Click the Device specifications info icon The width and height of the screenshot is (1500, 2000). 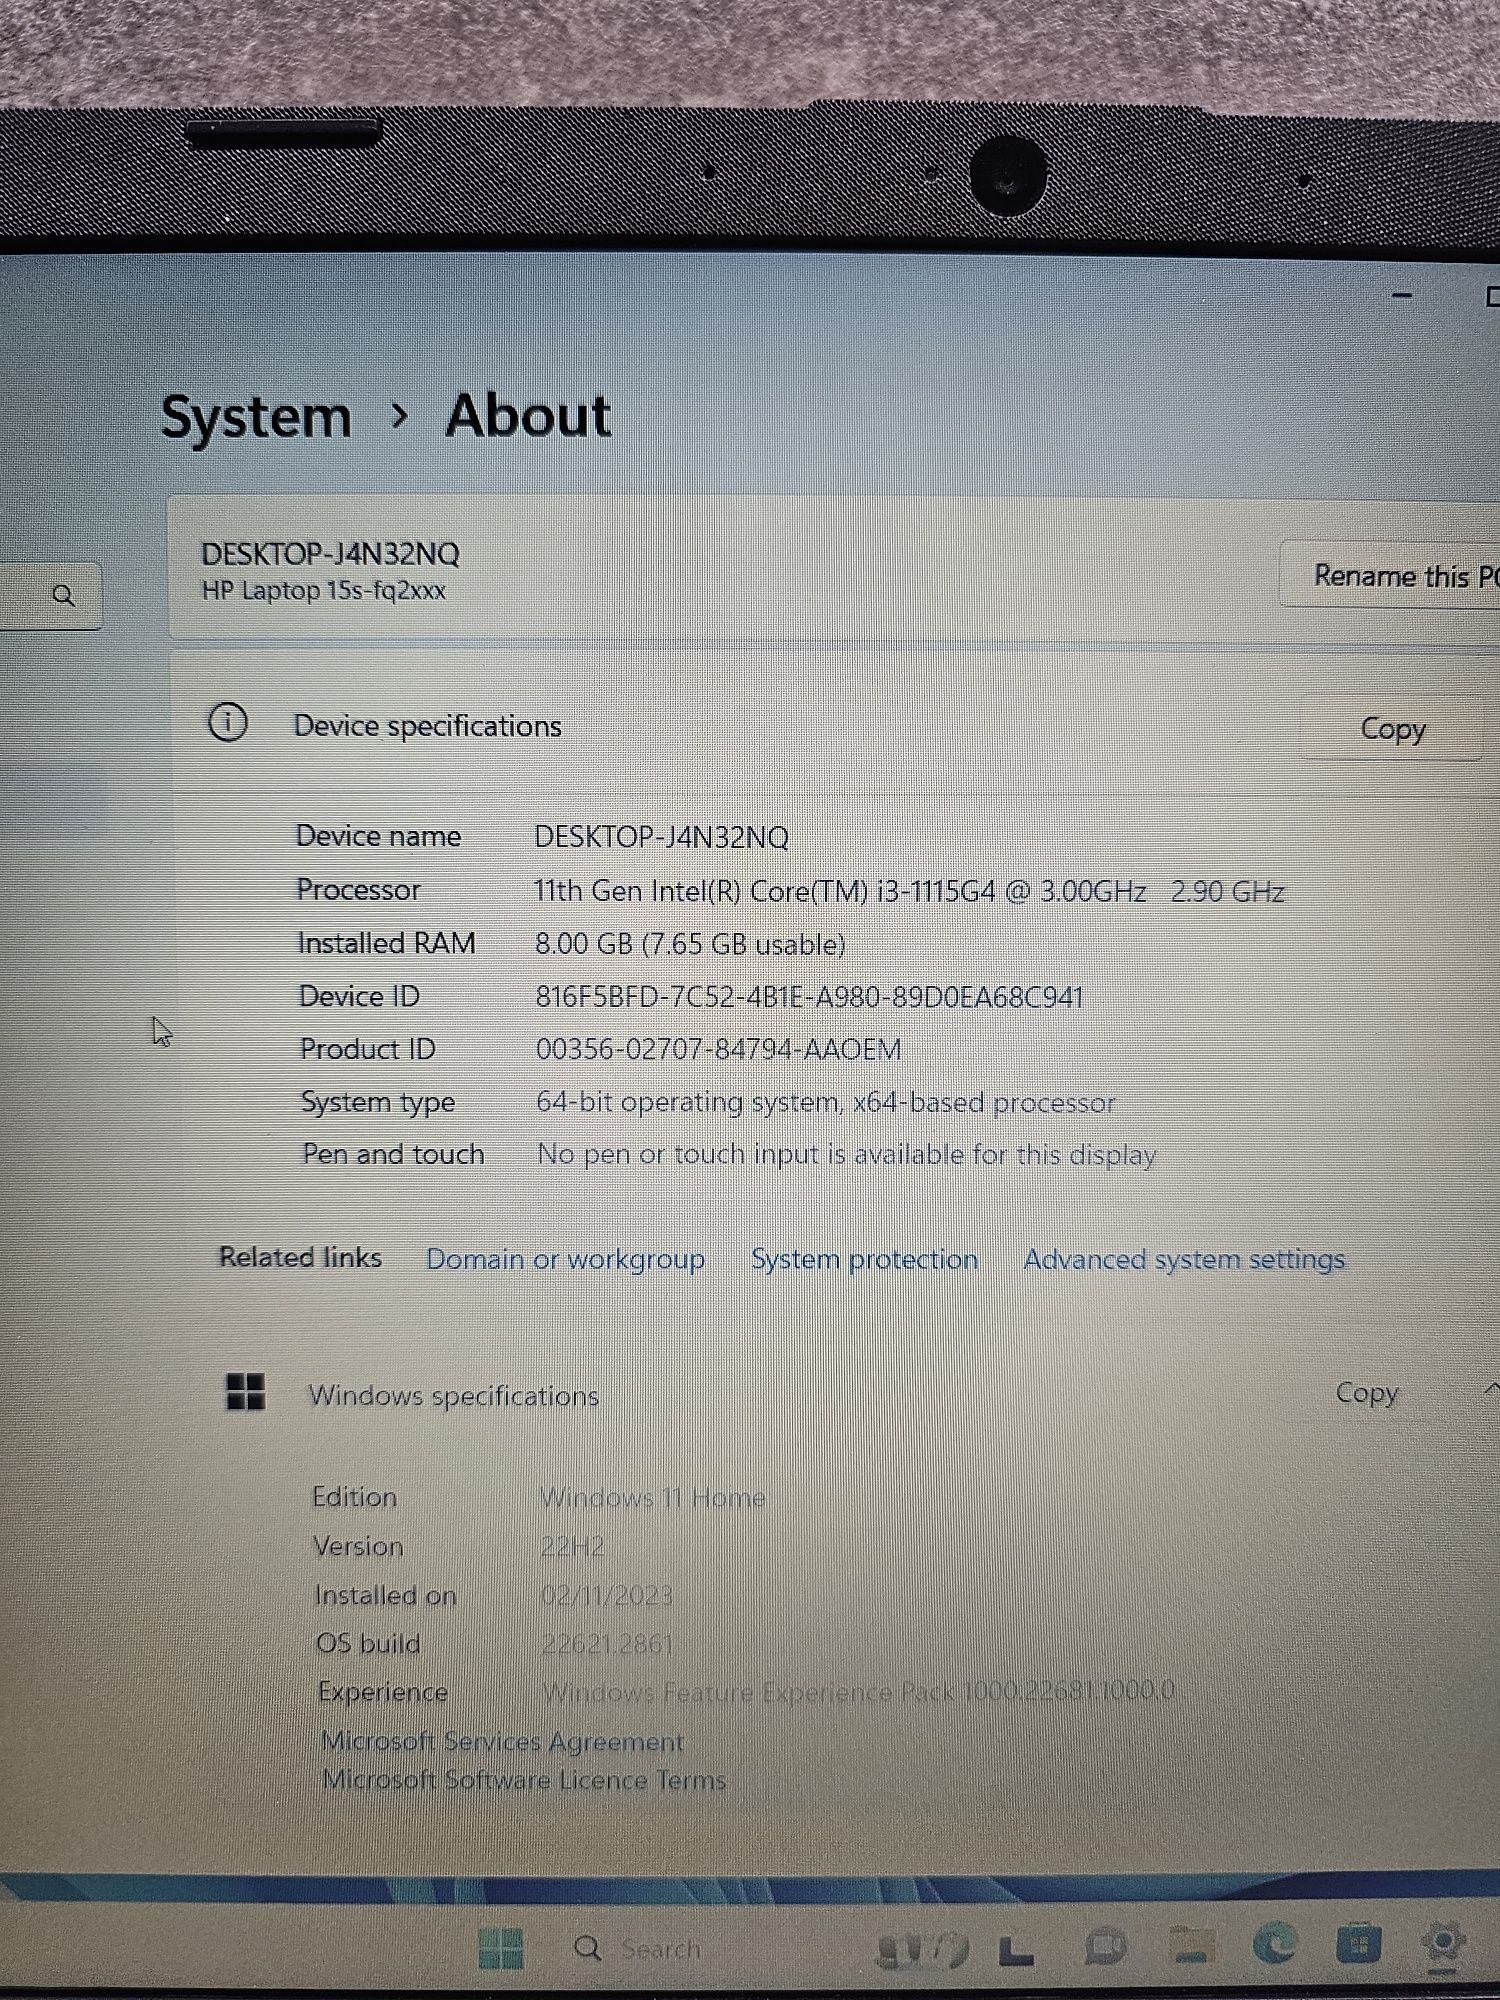click(228, 722)
